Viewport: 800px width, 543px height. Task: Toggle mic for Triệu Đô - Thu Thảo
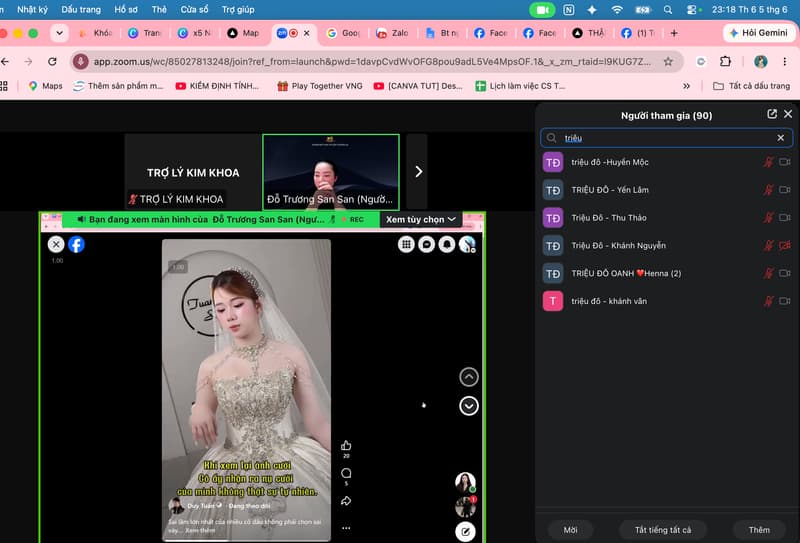(768, 218)
